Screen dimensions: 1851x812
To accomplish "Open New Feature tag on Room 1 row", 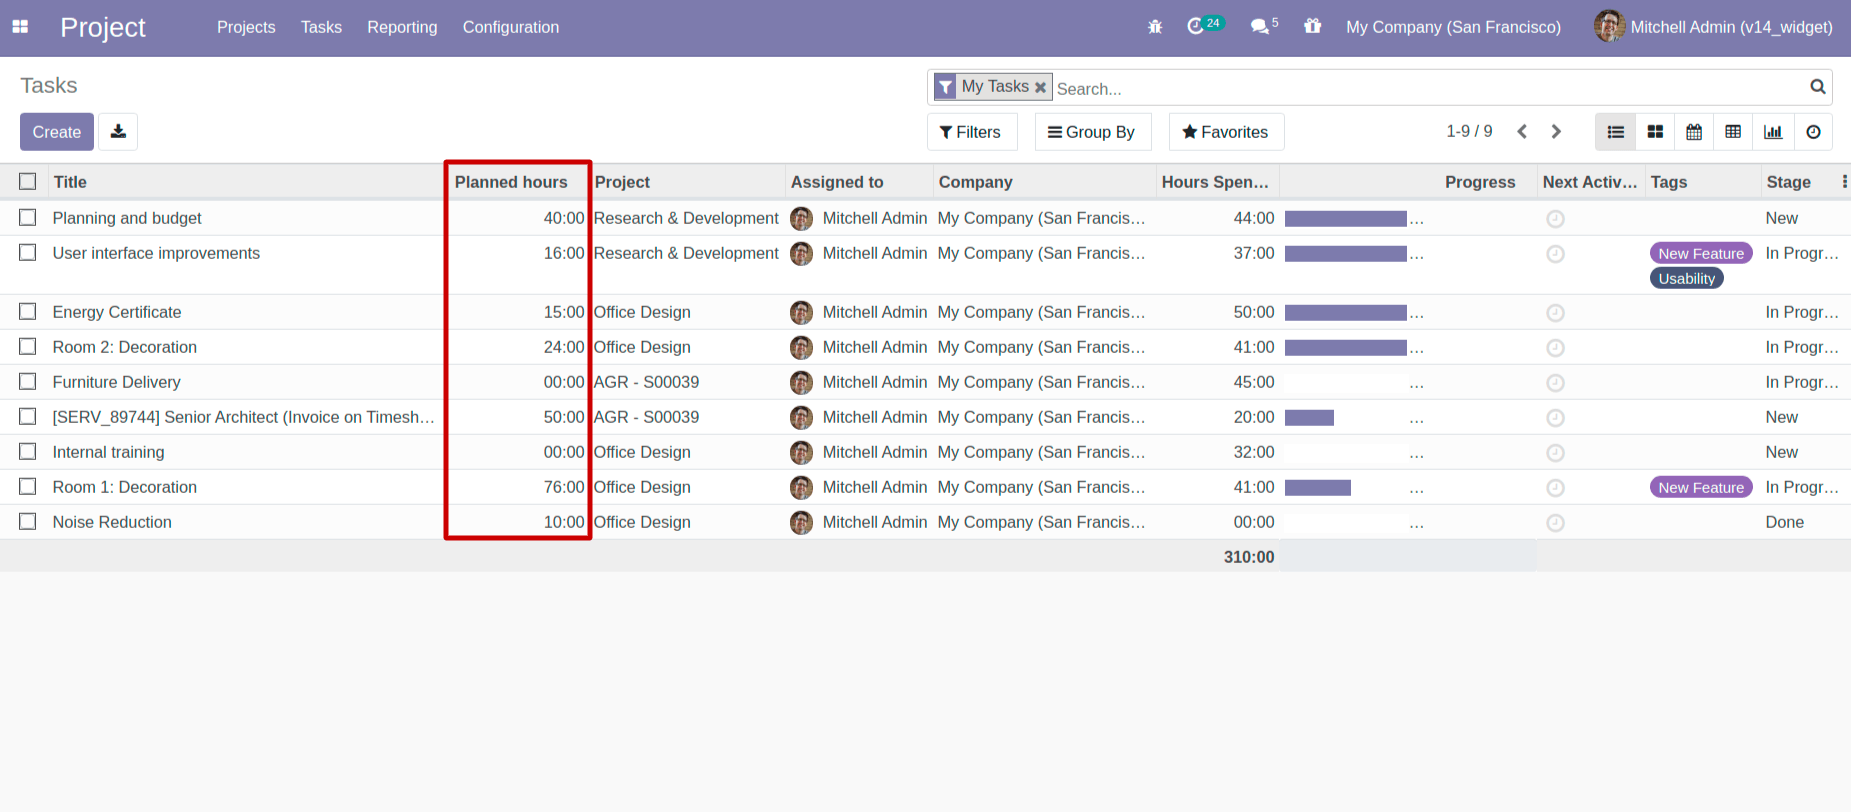I will click(x=1701, y=487).
